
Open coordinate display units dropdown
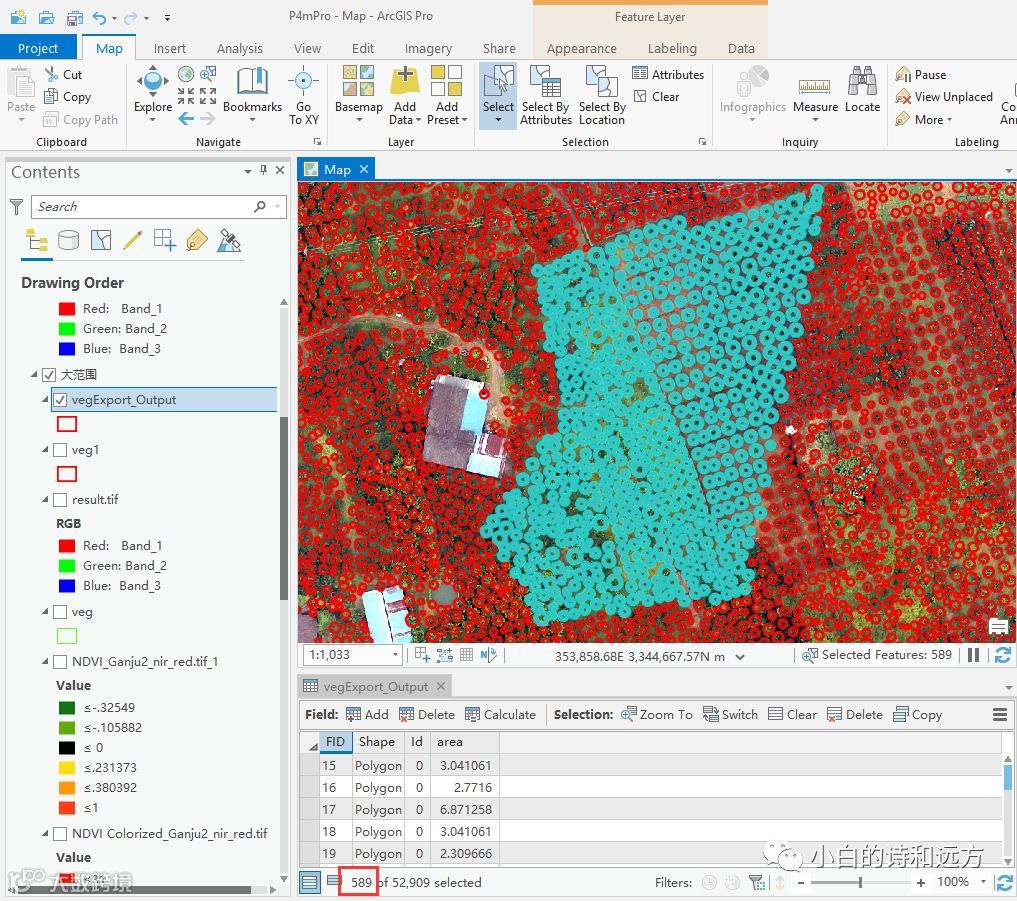coord(739,656)
